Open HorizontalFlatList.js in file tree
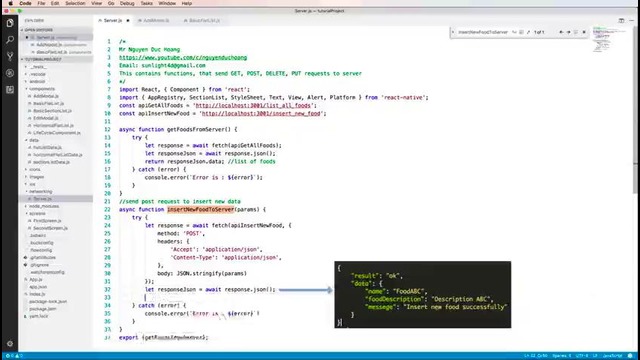 [x=53, y=126]
